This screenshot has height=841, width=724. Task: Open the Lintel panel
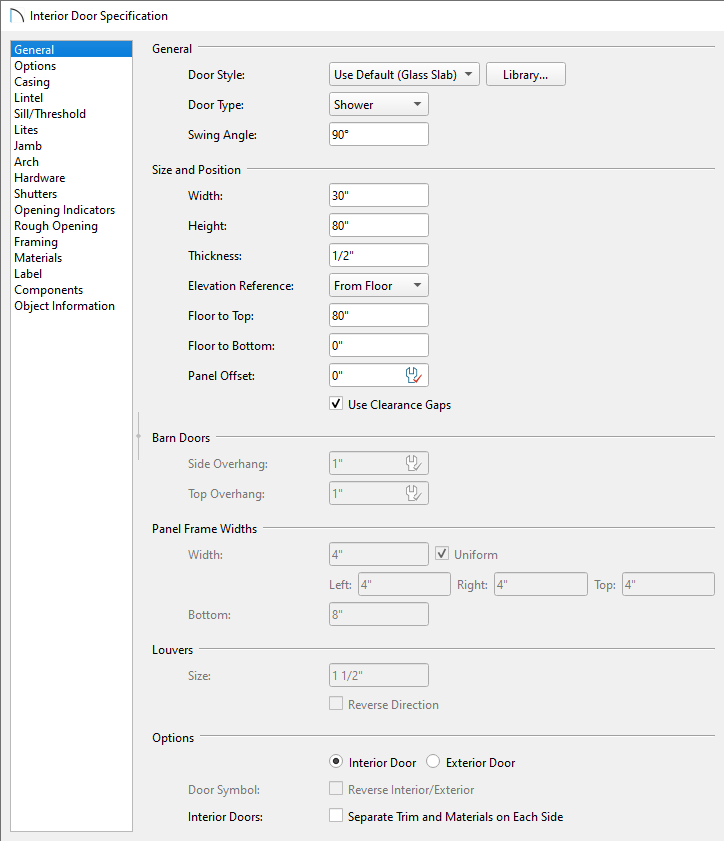(71, 98)
